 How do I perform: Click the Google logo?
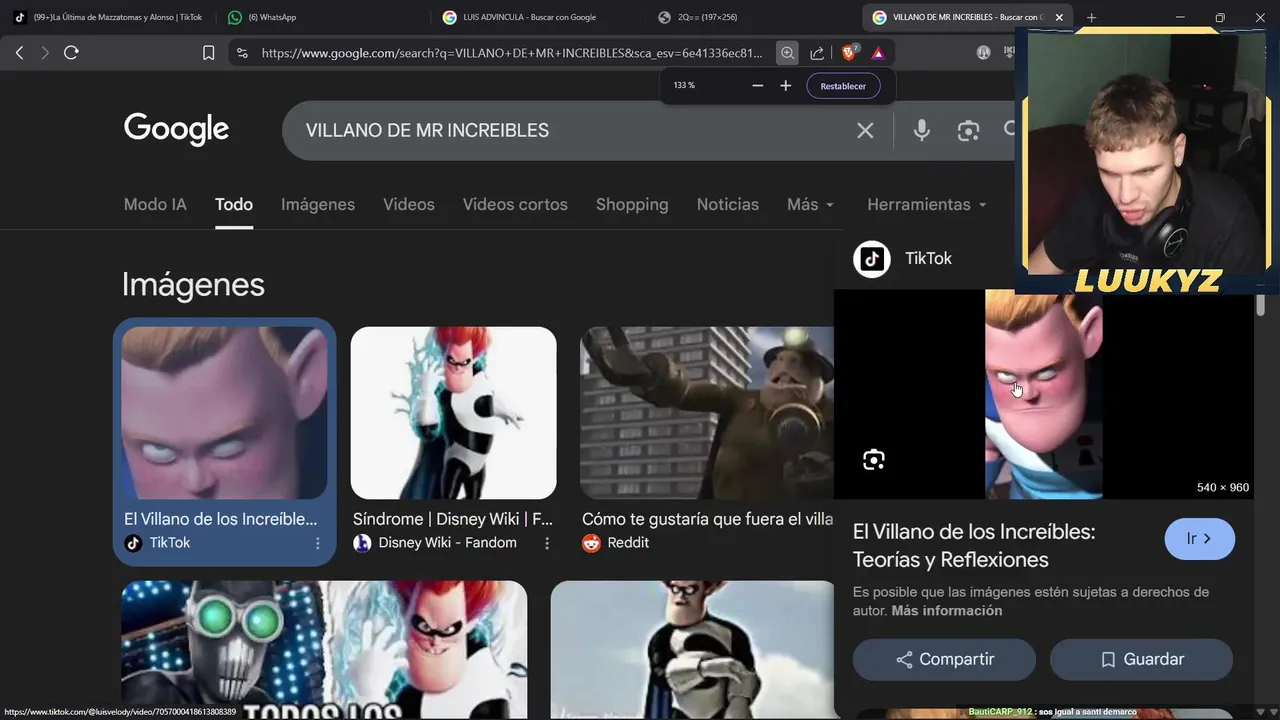point(176,130)
